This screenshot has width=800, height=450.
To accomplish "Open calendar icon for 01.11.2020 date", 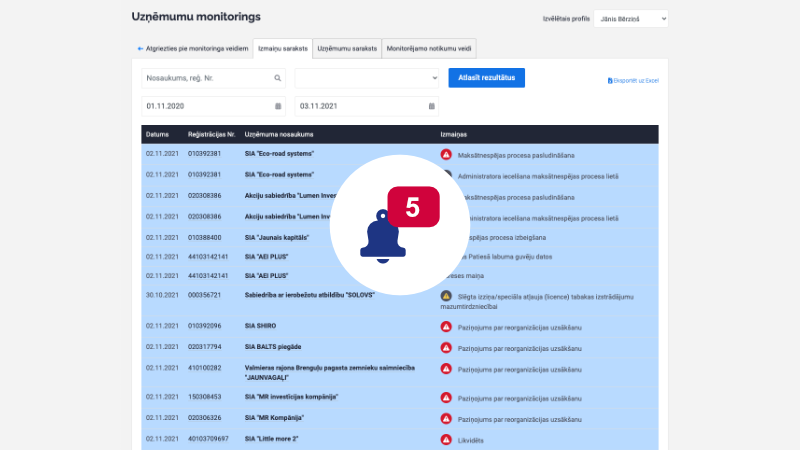I will pyautogui.click(x=278, y=106).
